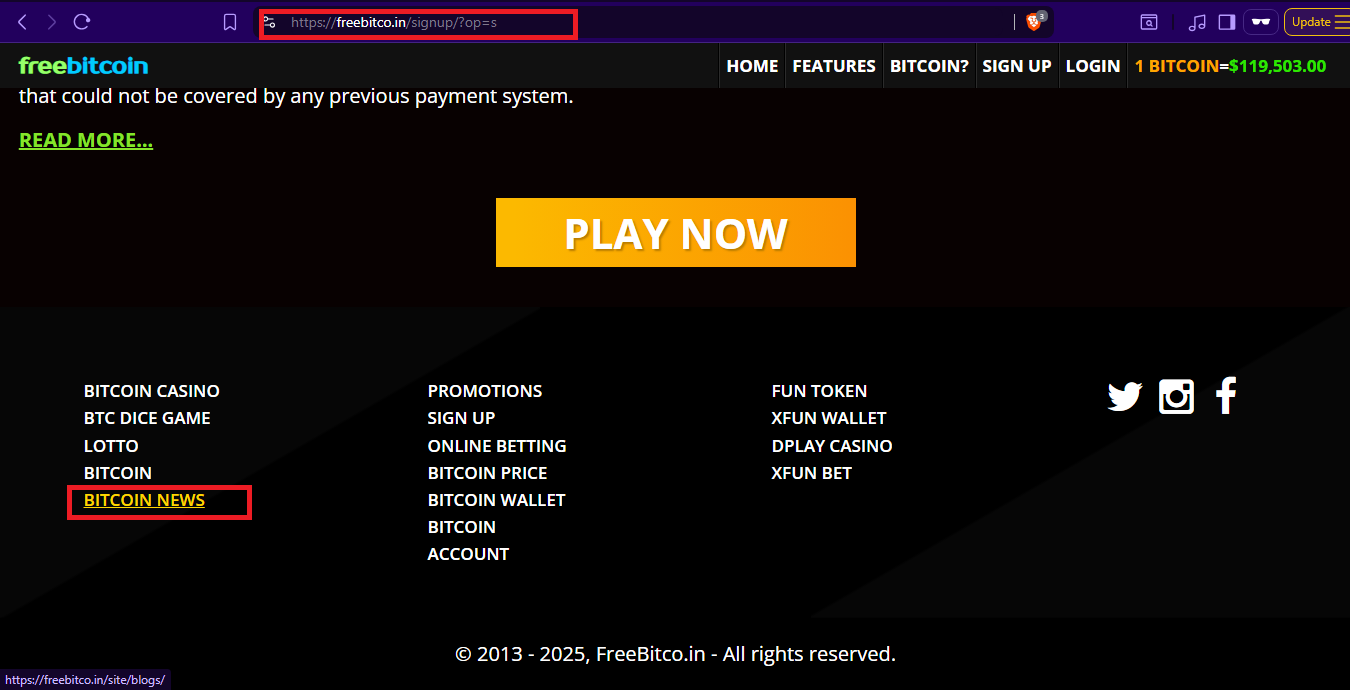Viewport: 1350px width, 690px height.
Task: Open the FEATURES menu item
Action: coord(834,66)
